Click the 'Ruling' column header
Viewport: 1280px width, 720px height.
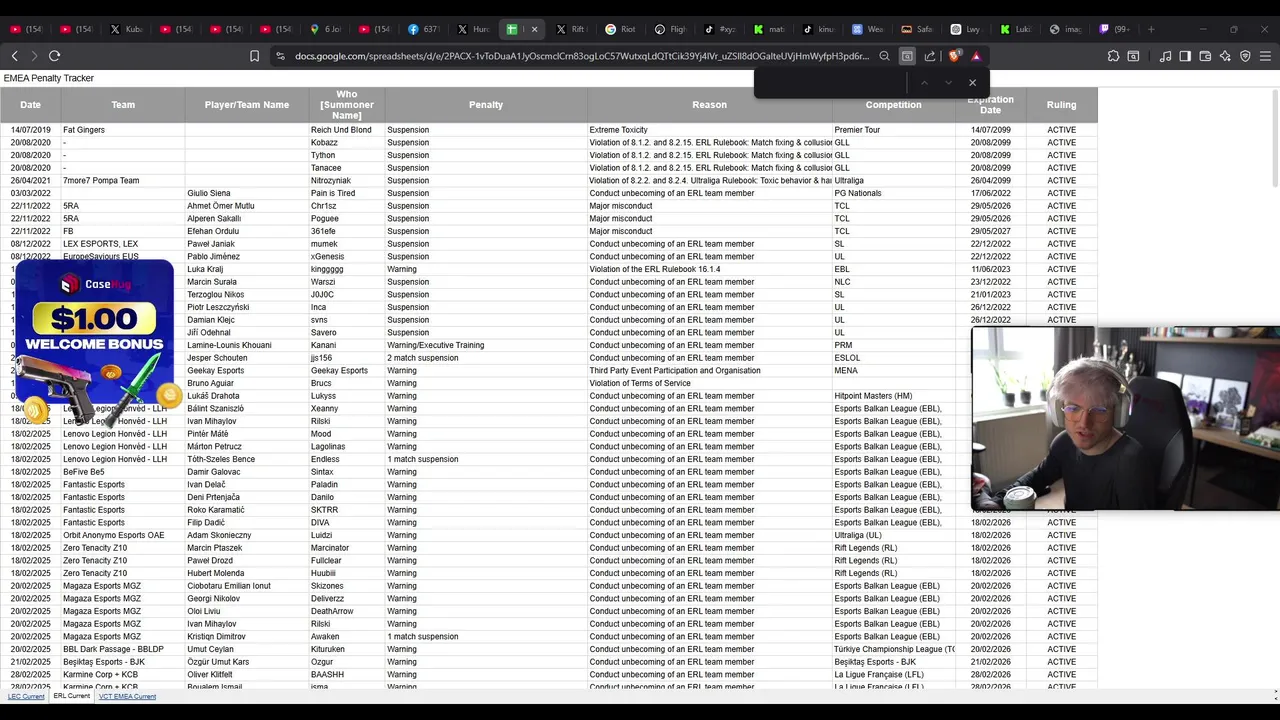[1062, 105]
